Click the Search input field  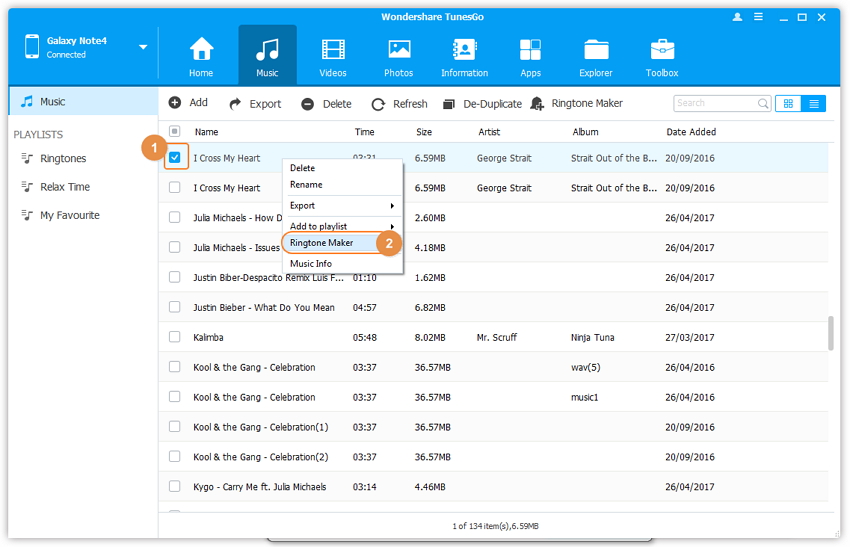point(714,103)
